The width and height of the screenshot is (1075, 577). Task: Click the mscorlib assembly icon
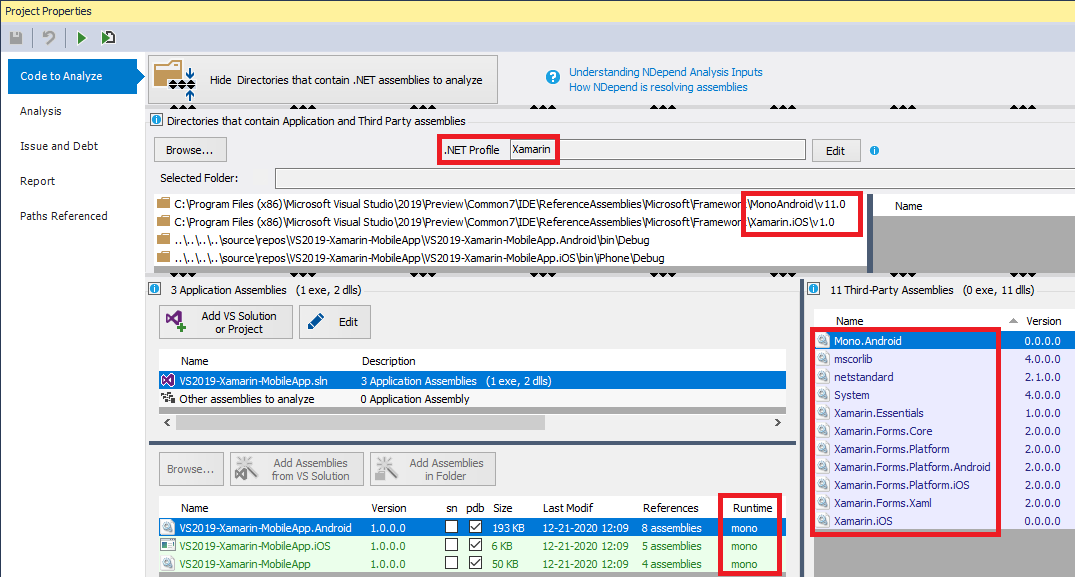coord(823,358)
